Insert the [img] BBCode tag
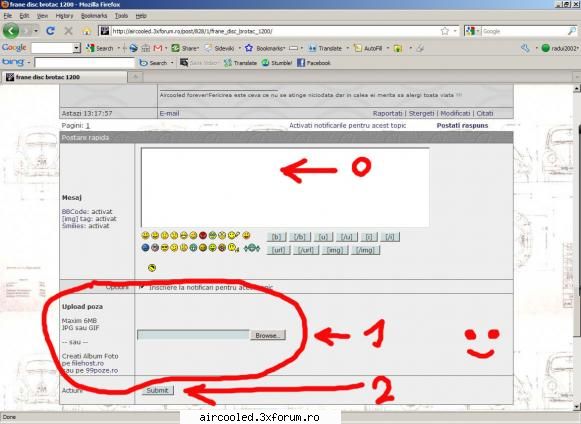The width and height of the screenshot is (581, 424). click(x=335, y=250)
